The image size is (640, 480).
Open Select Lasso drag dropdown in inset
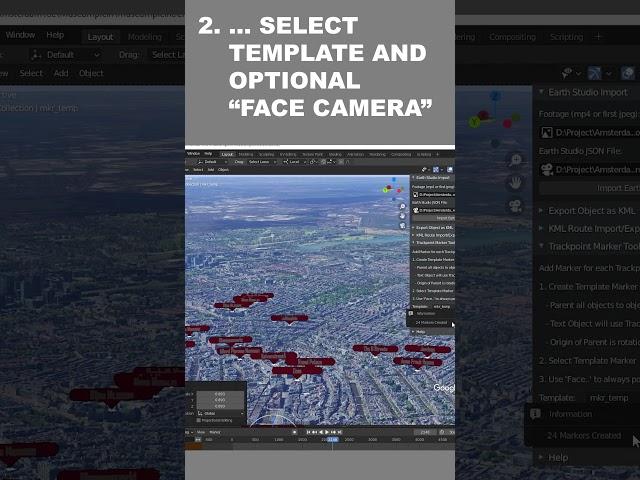coord(262,162)
